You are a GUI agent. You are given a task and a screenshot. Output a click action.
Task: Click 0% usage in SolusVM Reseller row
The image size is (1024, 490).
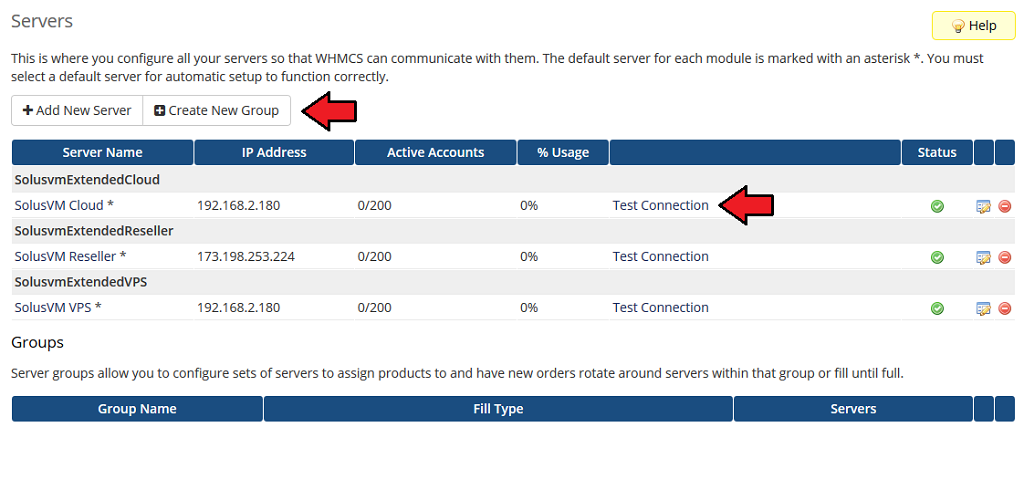(x=529, y=256)
